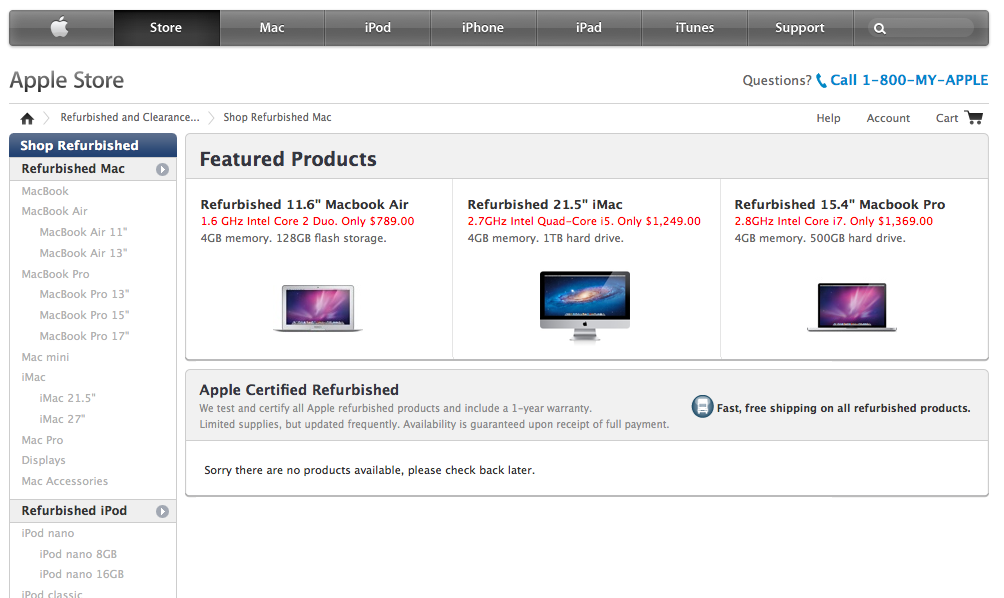Choose MacBook Pro 17" in sidebar

84,336
